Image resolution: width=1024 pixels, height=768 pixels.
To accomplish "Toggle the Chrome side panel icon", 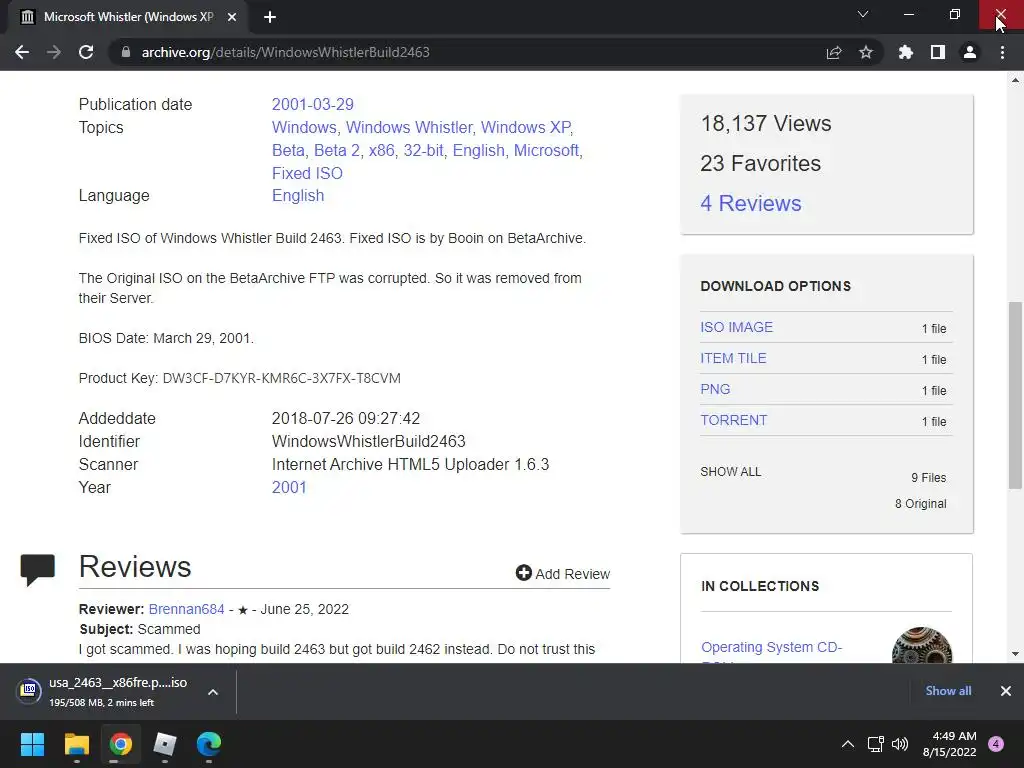I will (x=938, y=52).
